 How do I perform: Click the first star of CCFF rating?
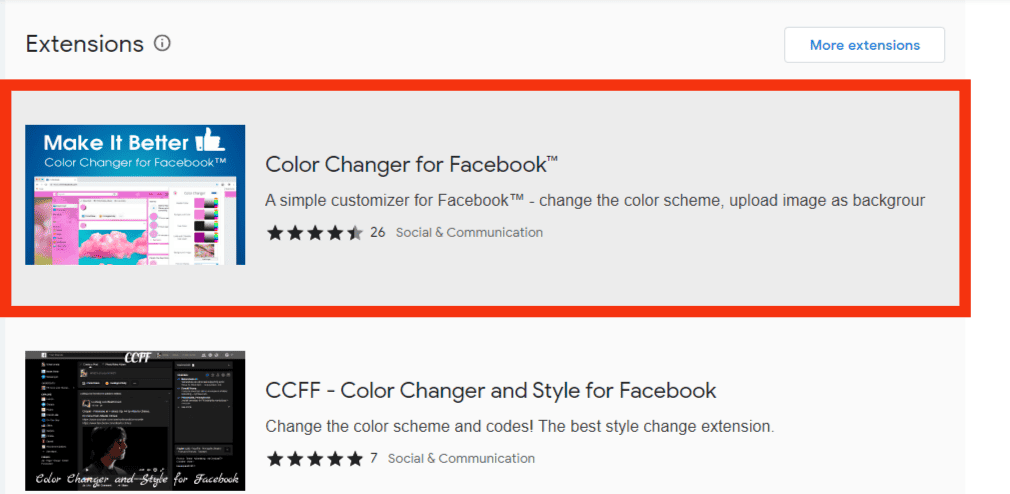pyautogui.click(x=275, y=459)
